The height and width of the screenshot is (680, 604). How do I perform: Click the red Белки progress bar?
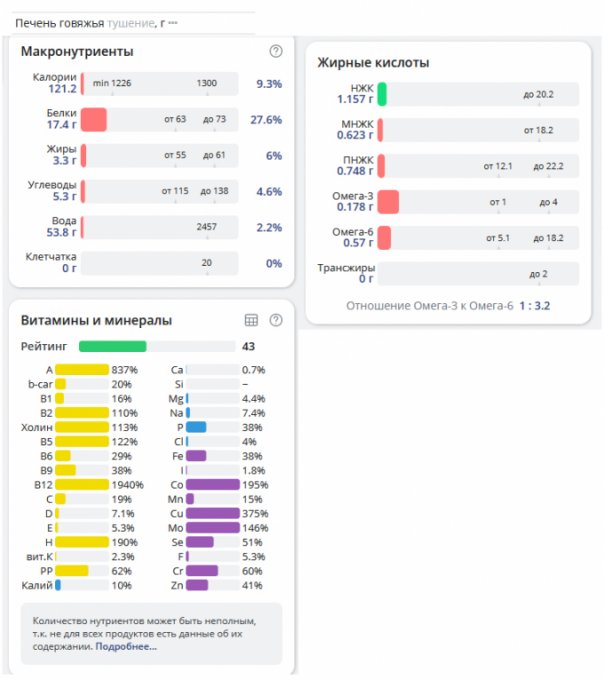pyautogui.click(x=94, y=120)
